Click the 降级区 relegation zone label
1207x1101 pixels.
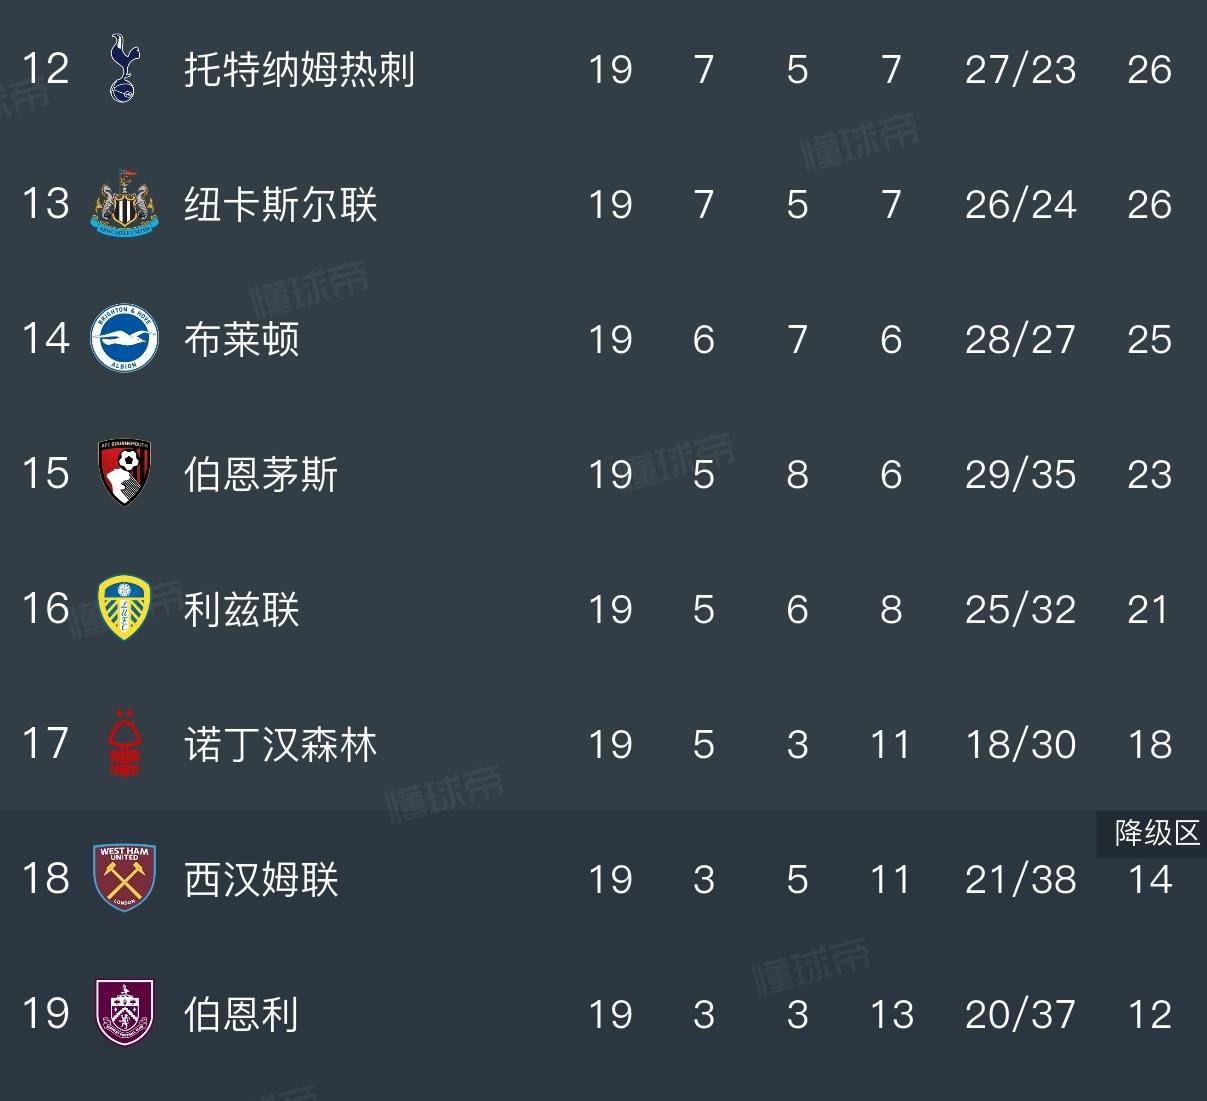(x=1157, y=832)
